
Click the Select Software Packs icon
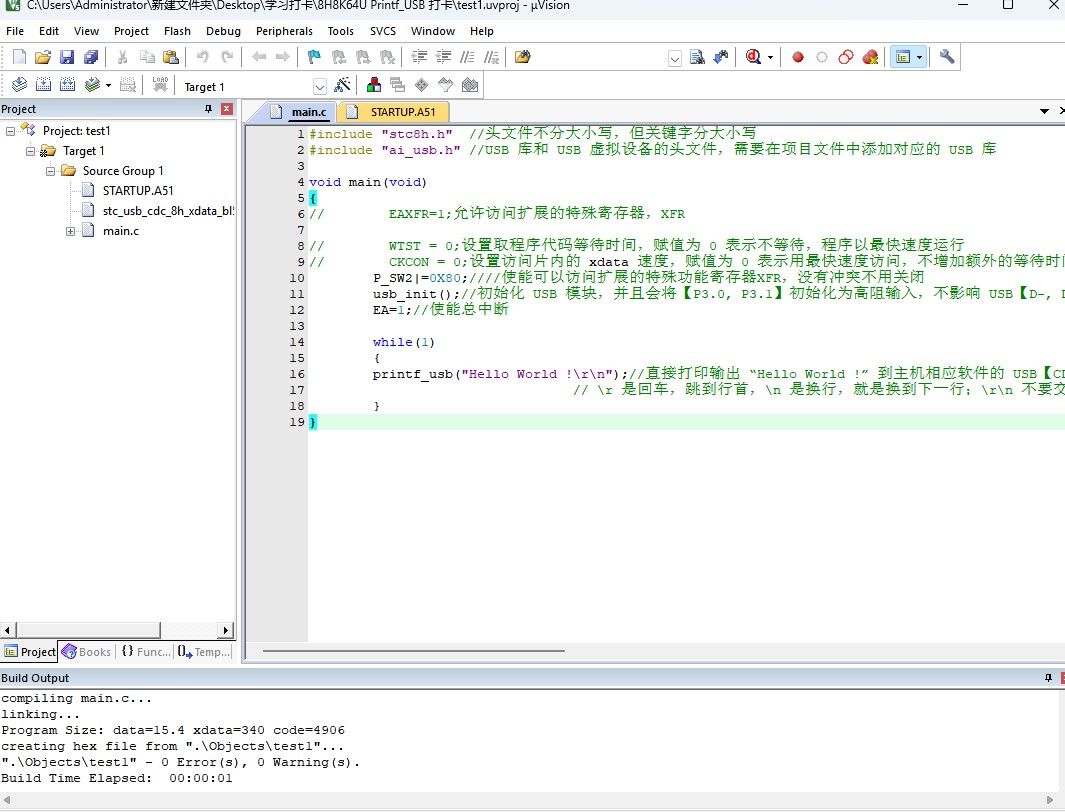tap(446, 85)
